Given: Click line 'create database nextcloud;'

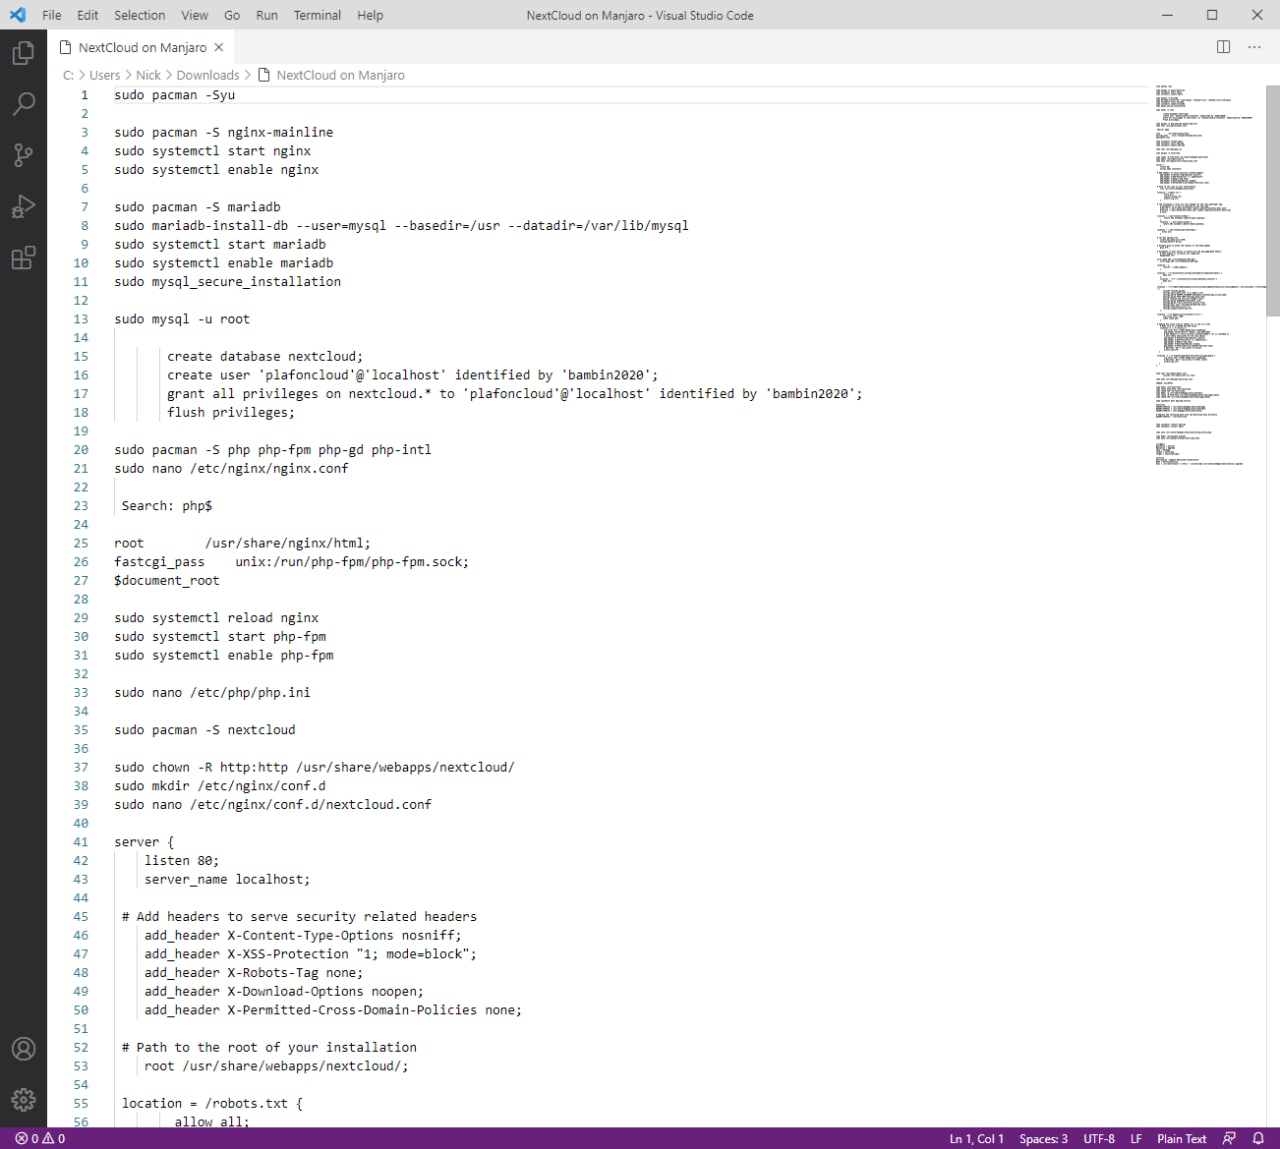Looking at the screenshot, I should click(x=265, y=356).
